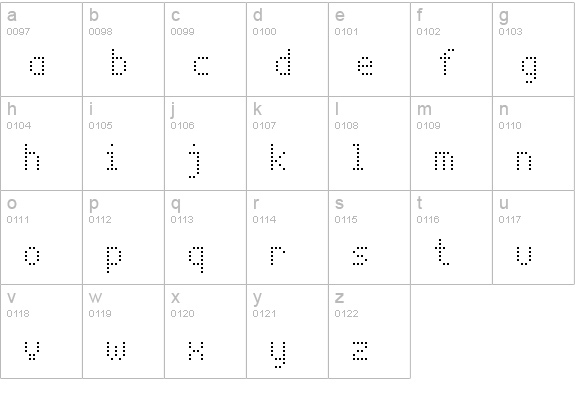Click the letter y cell 0121
The image size is (575, 414).
click(288, 331)
